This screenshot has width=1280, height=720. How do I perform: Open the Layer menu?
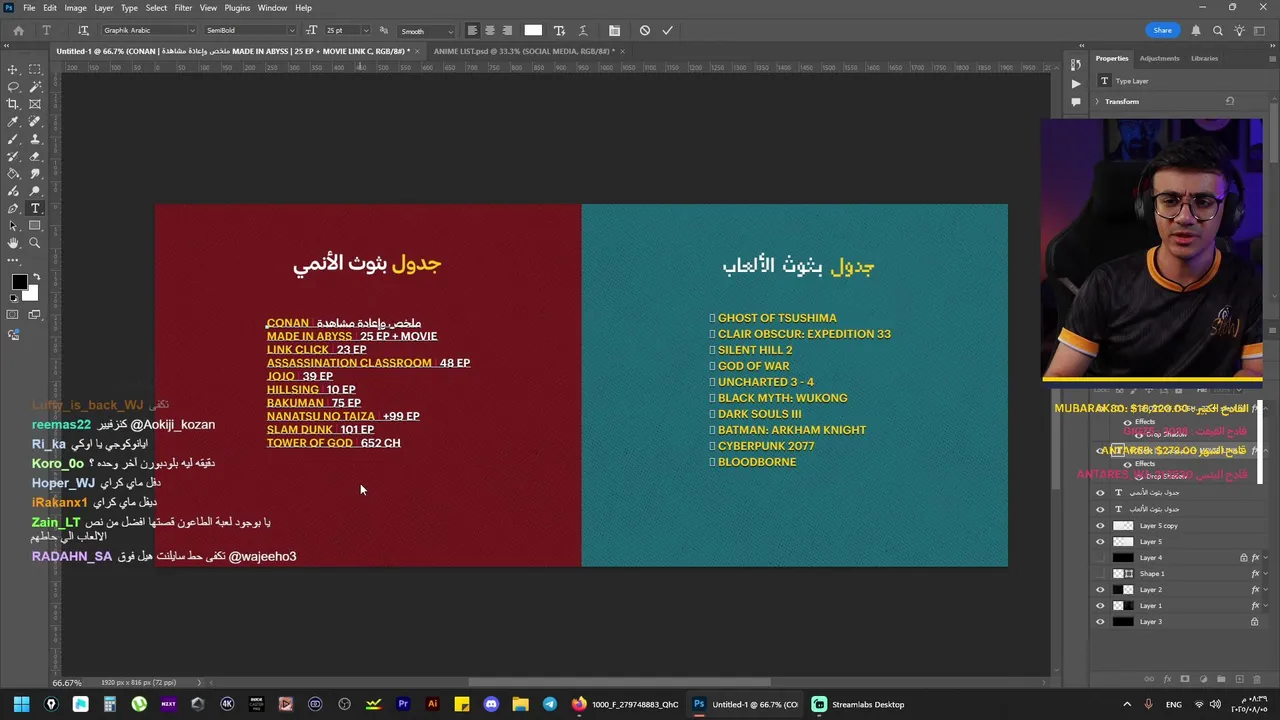104,8
